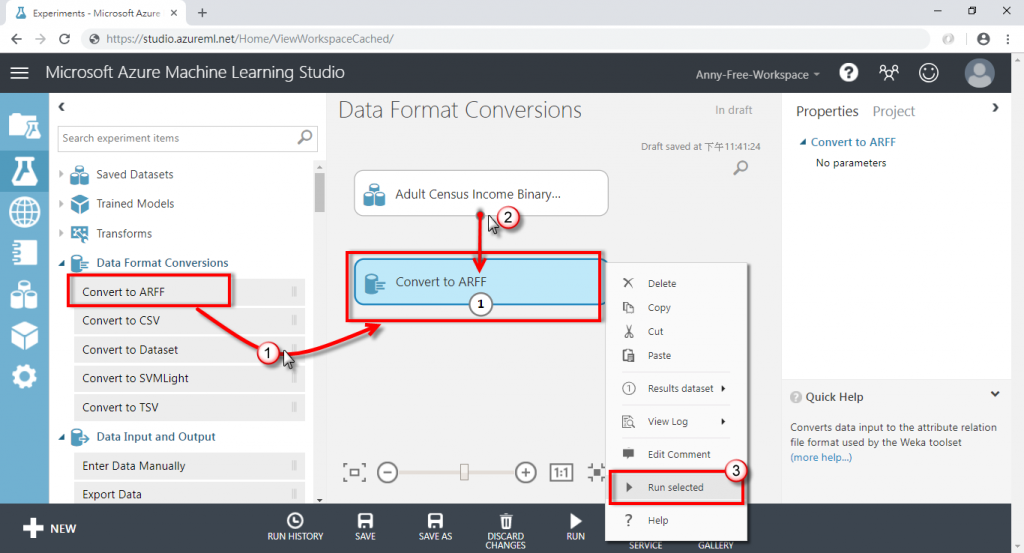Collapse the Convert to ARFF properties section
This screenshot has height=553, width=1024.
point(803,142)
